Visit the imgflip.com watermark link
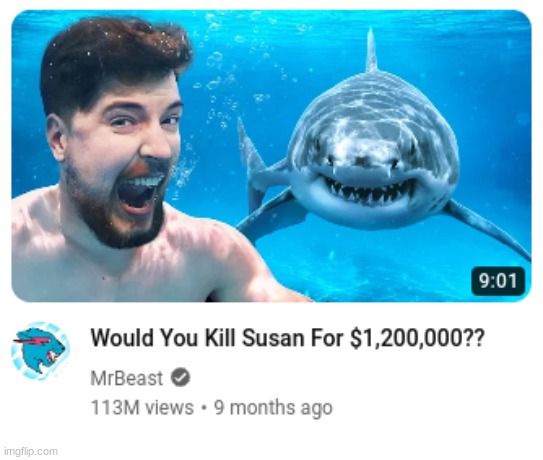This screenshot has width=543, height=460. [x=31, y=451]
